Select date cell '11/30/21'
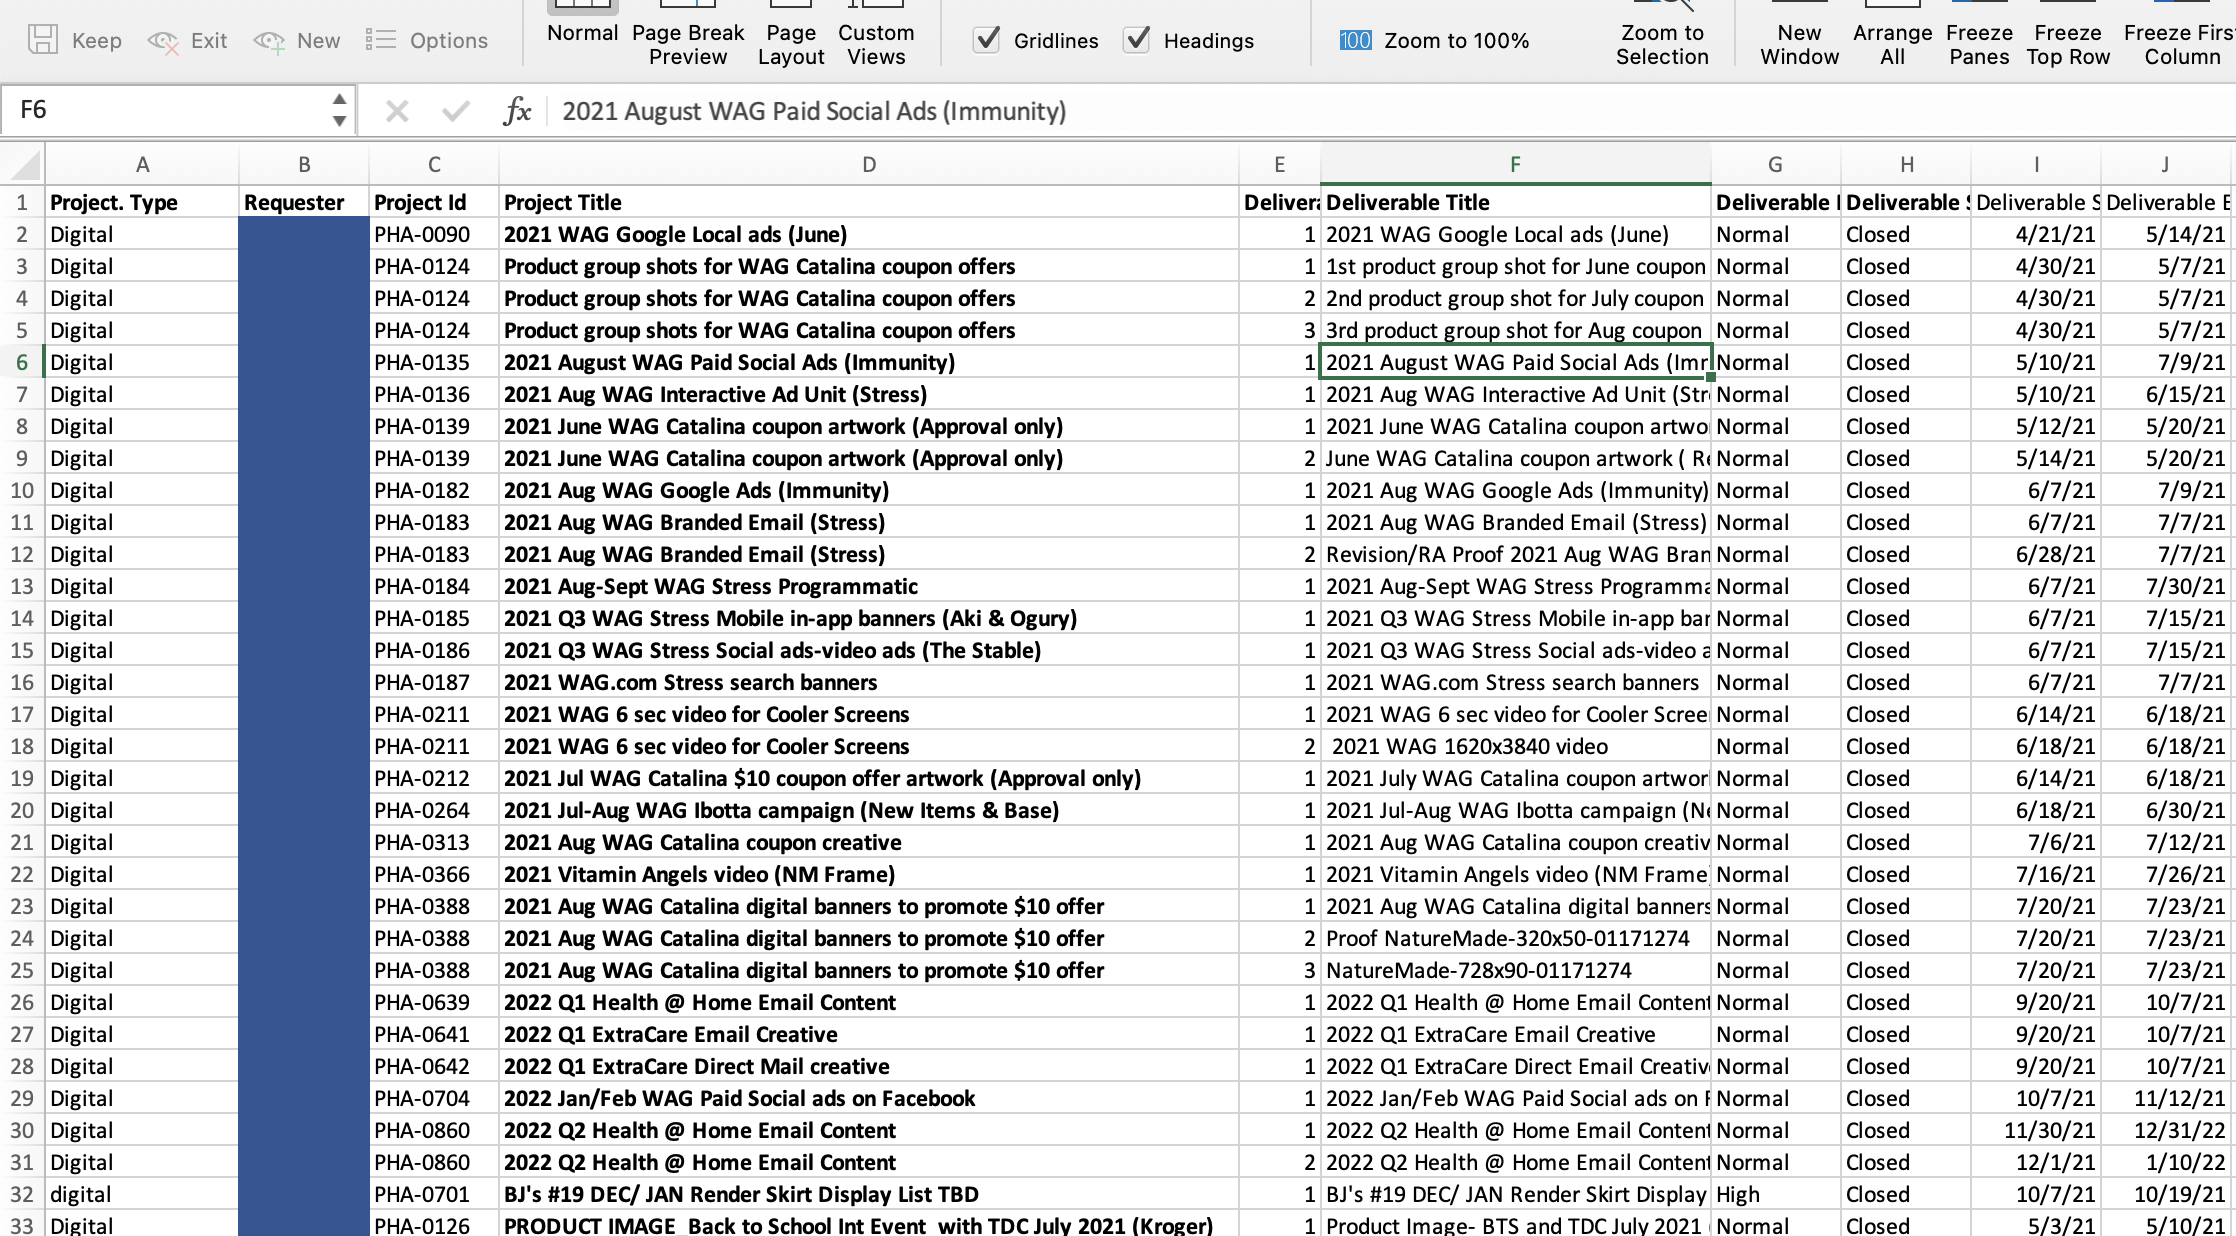 pyautogui.click(x=2035, y=1130)
